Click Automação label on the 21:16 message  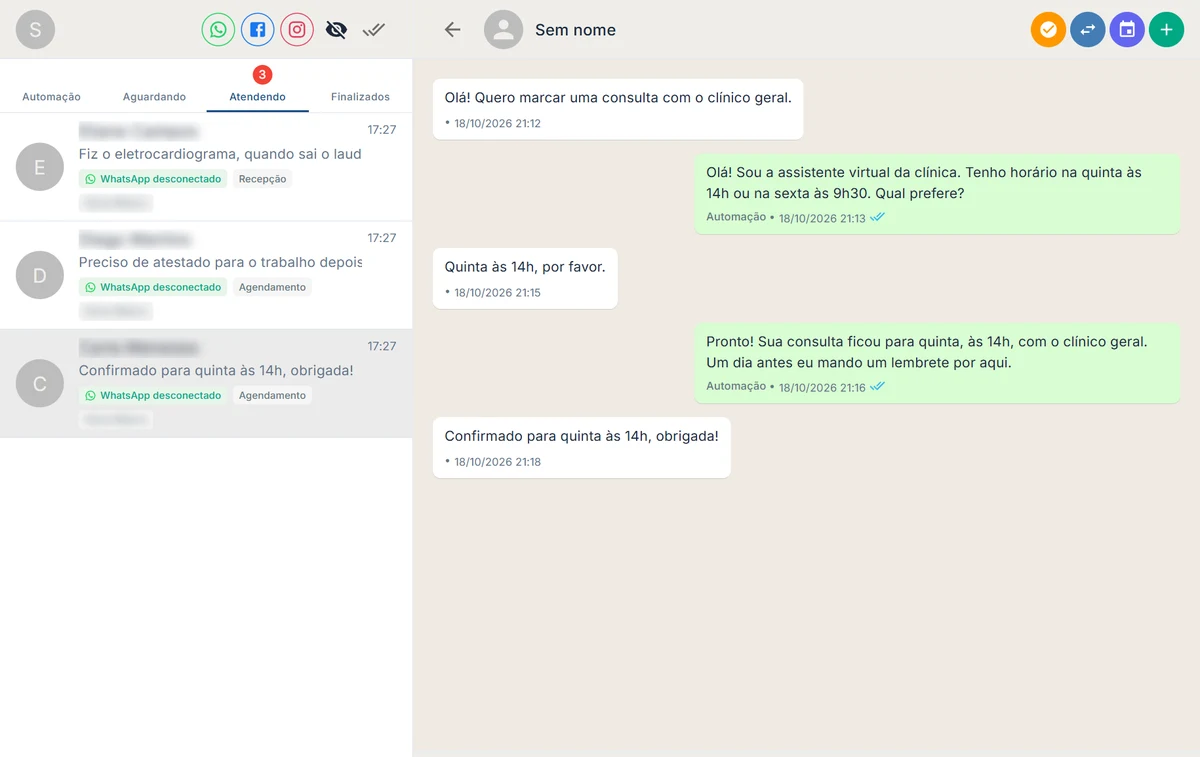736,386
